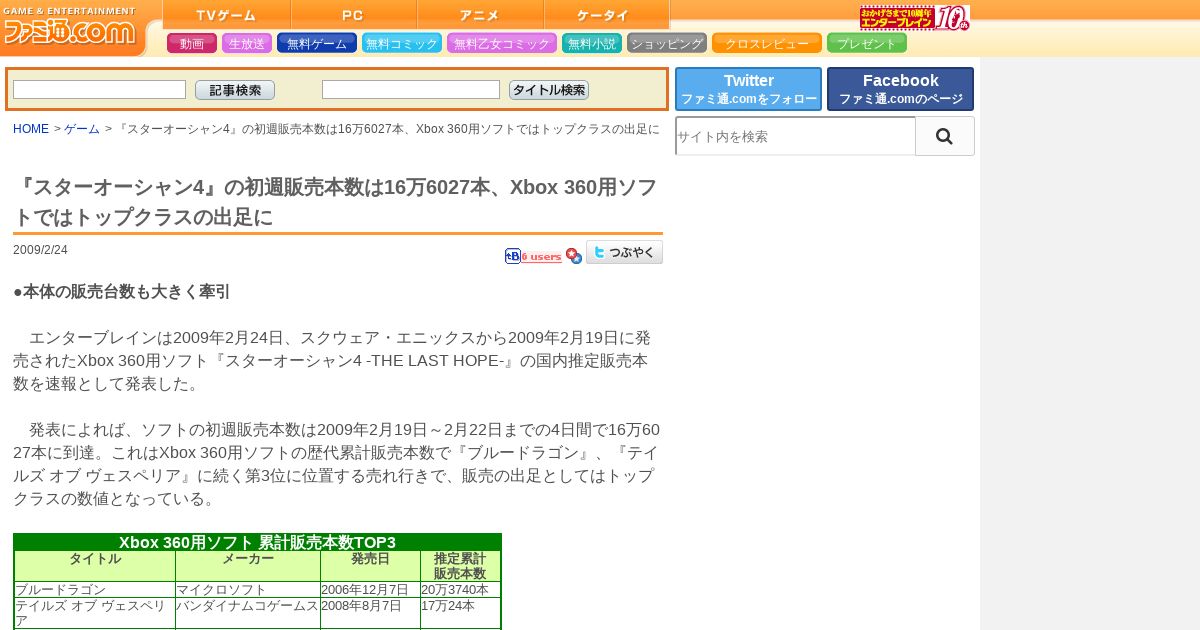The width and height of the screenshot is (1200, 630).
Task: Go to the 無料小説 section
Action: tap(592, 43)
